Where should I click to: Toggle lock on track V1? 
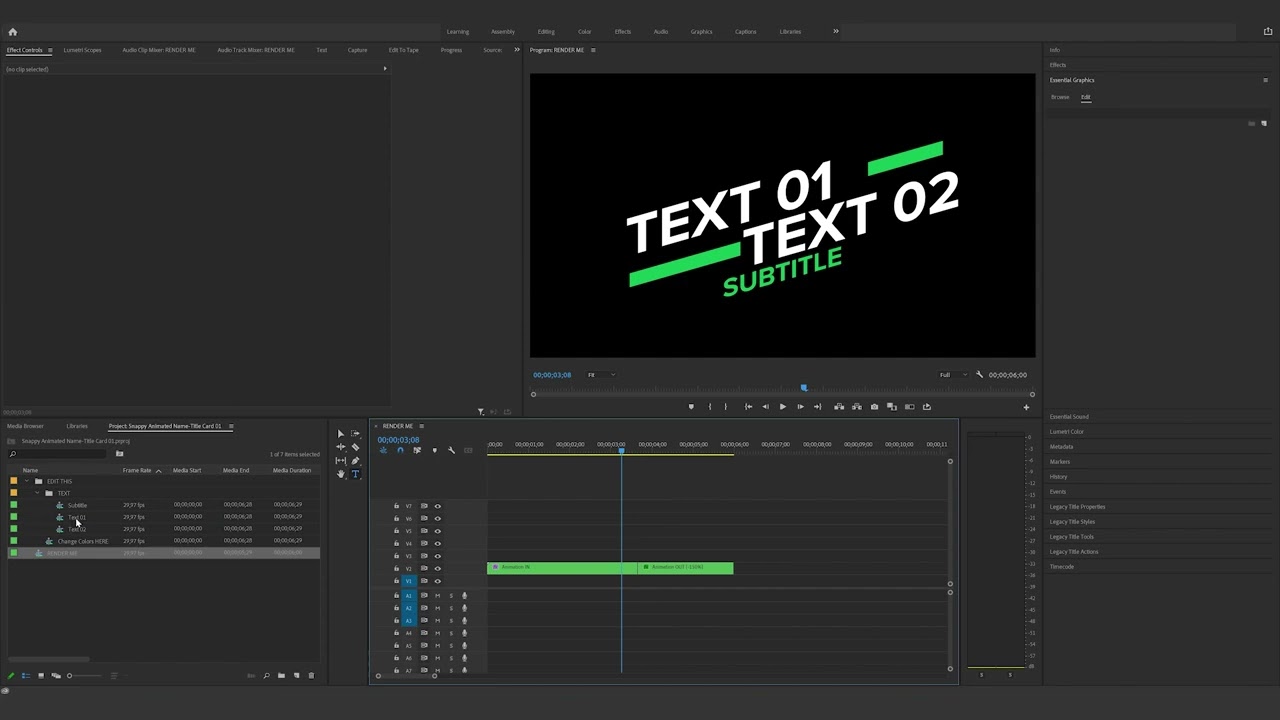pyautogui.click(x=396, y=581)
